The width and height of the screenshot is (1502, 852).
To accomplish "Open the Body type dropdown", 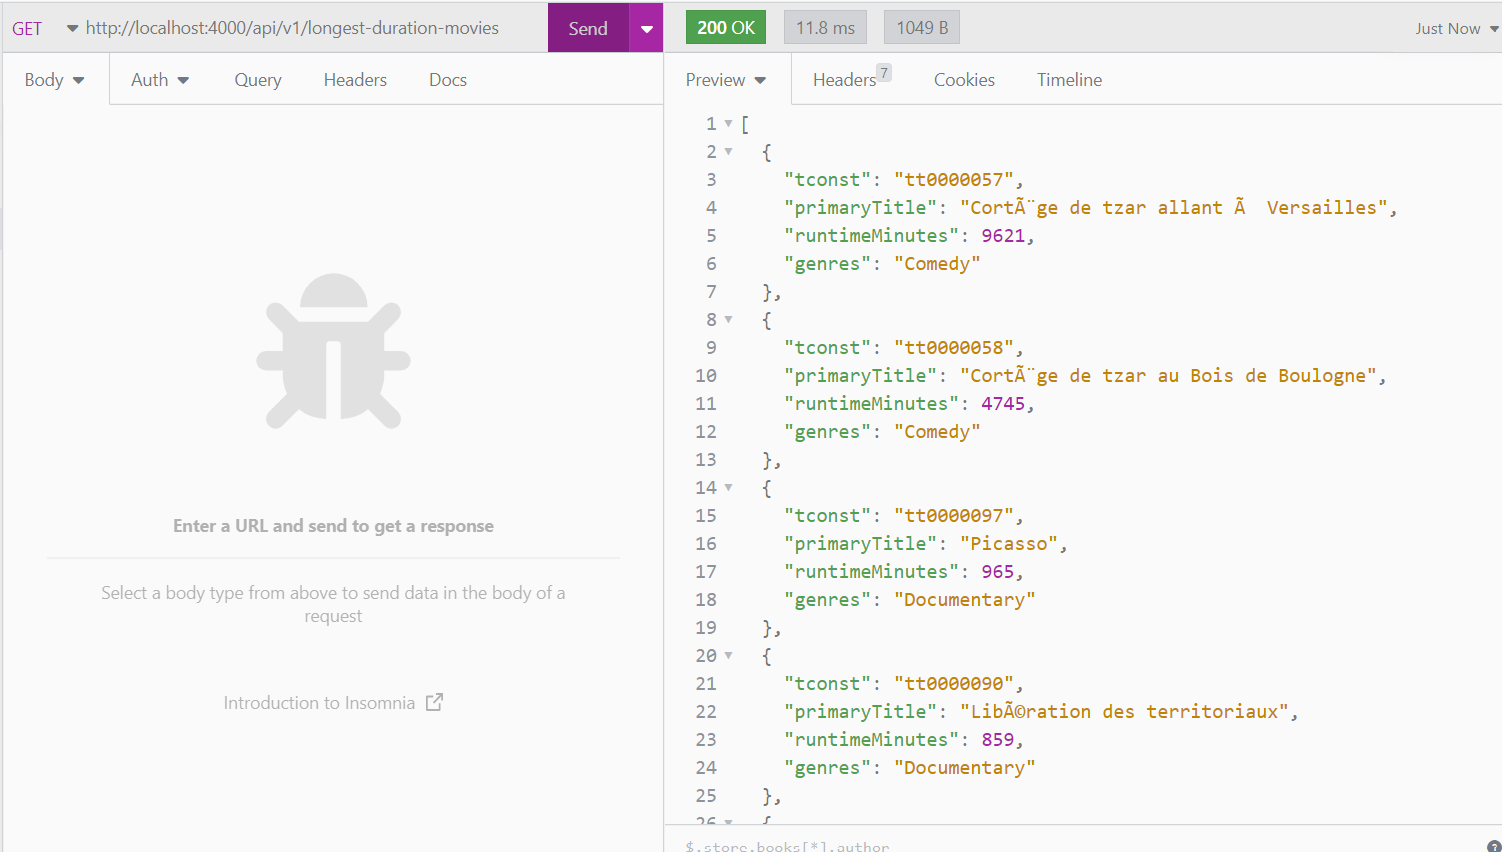I will point(55,79).
